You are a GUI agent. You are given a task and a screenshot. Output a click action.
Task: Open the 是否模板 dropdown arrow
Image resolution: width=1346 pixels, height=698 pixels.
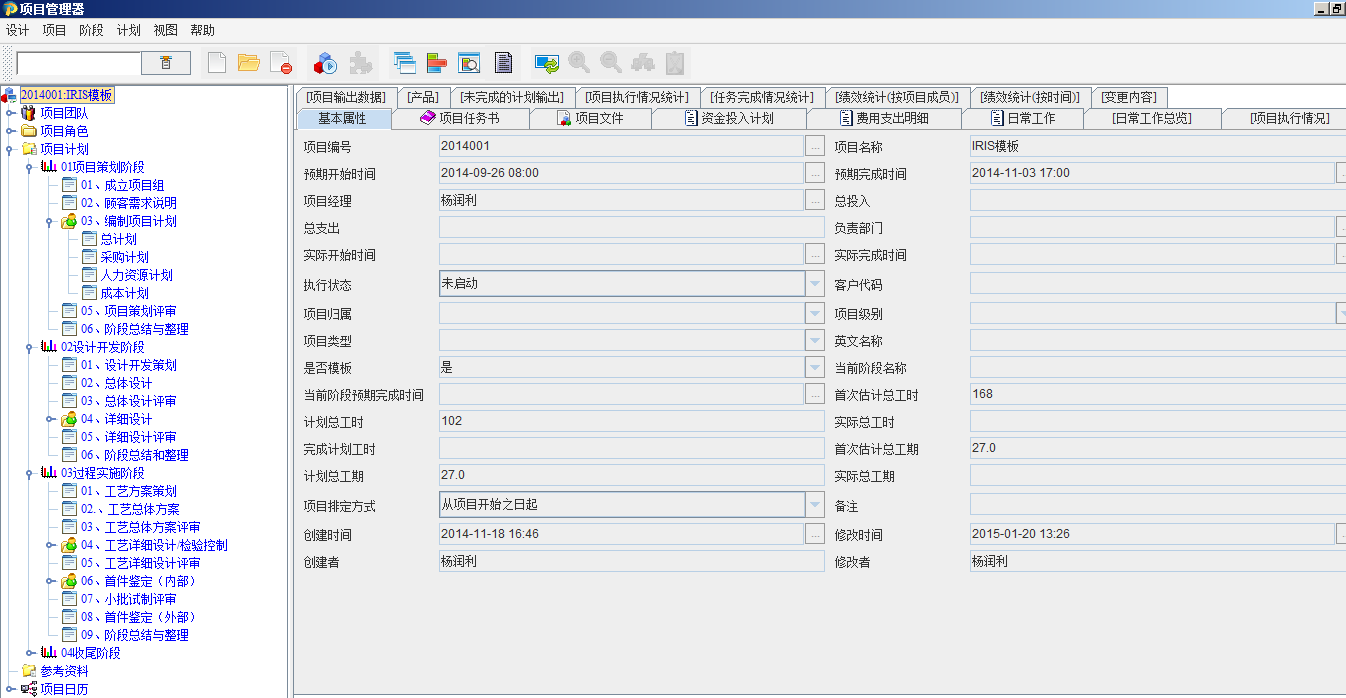point(816,367)
